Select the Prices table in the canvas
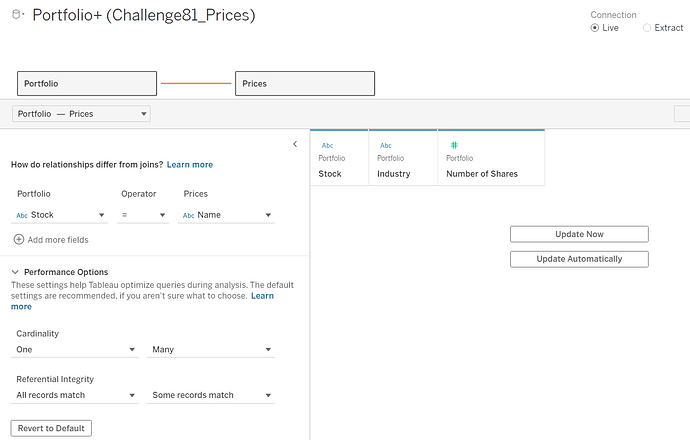 [x=305, y=84]
